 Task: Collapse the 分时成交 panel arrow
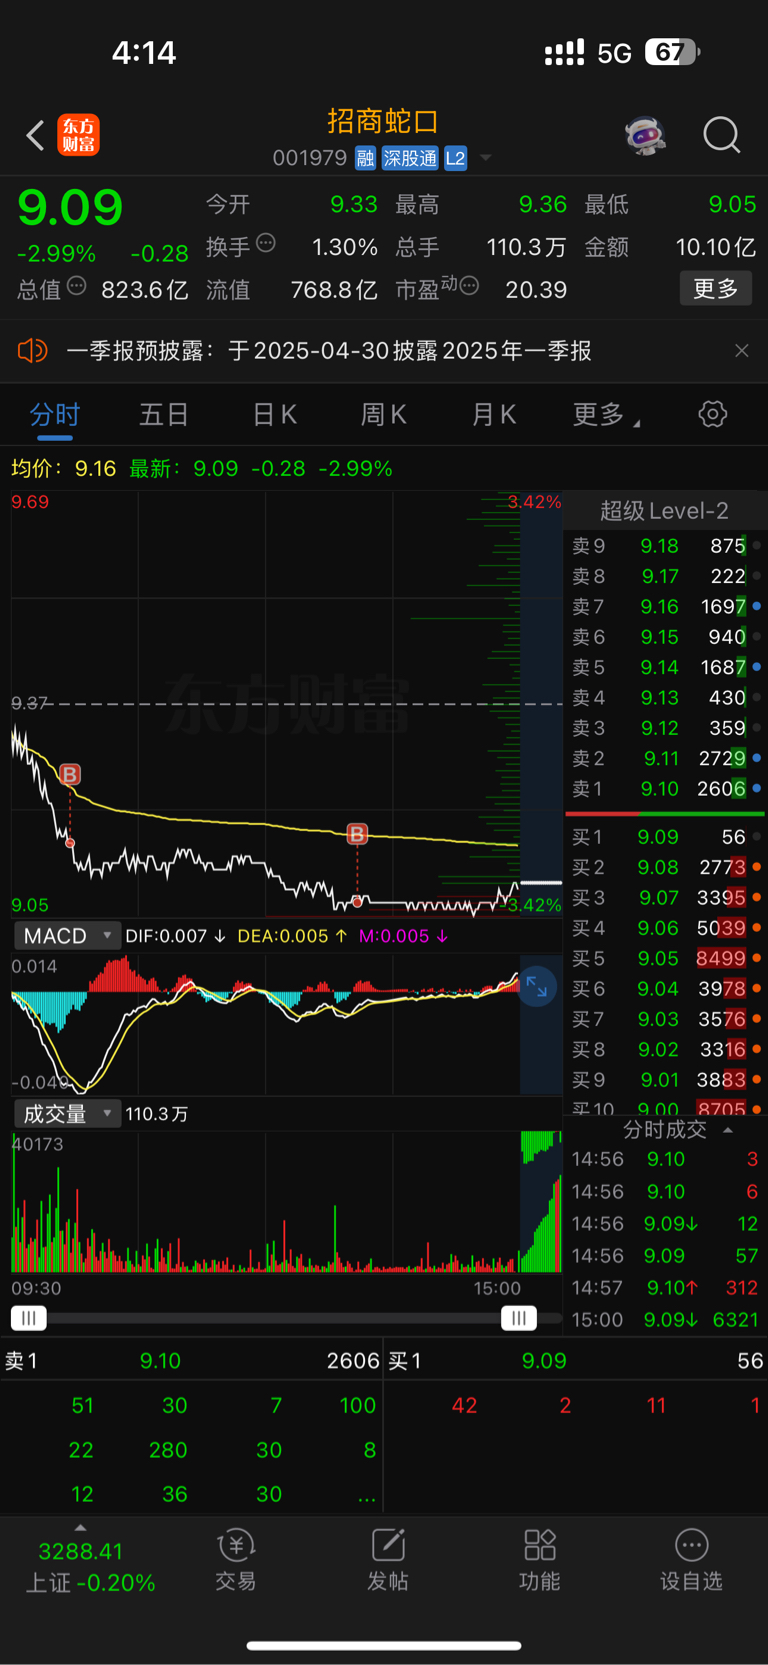pyautogui.click(x=728, y=1130)
